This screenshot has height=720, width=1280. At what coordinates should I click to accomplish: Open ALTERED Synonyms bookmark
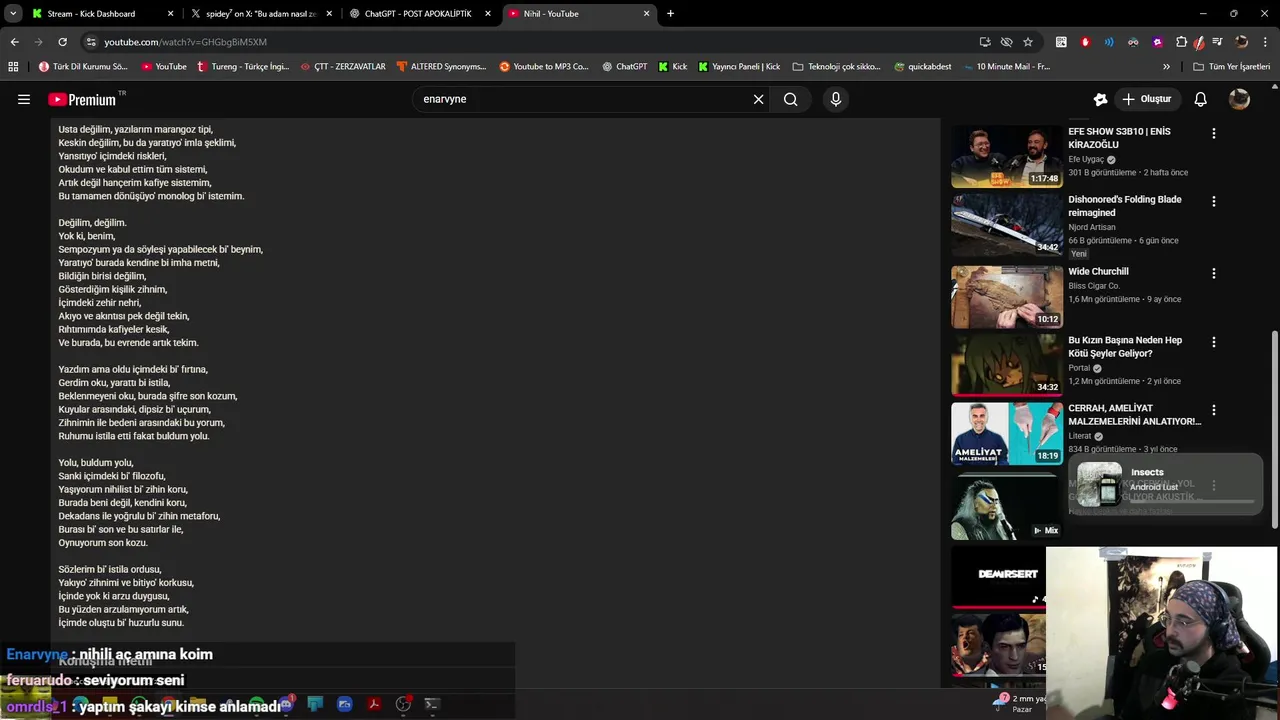tap(441, 67)
